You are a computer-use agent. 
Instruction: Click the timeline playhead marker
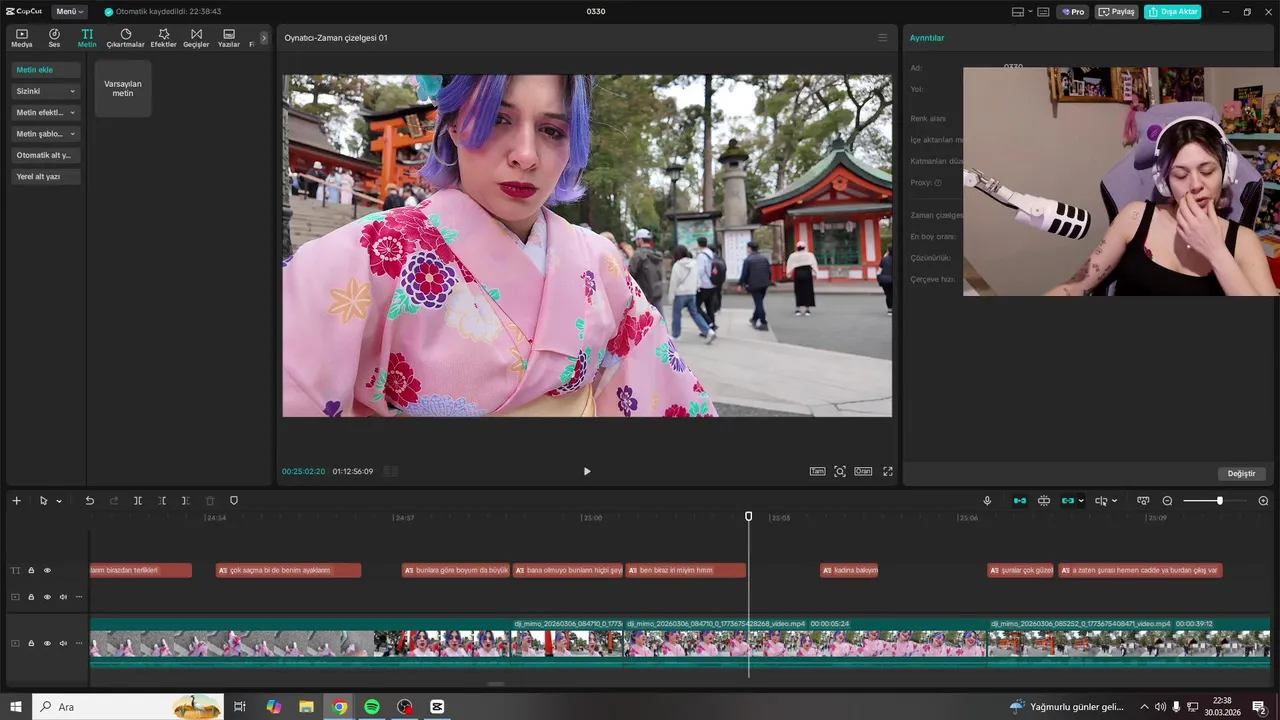pyautogui.click(x=749, y=516)
